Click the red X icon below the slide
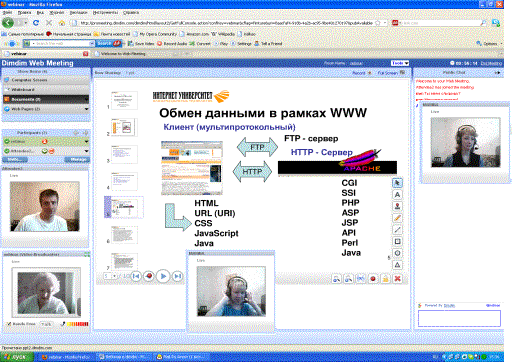 click(x=397, y=278)
